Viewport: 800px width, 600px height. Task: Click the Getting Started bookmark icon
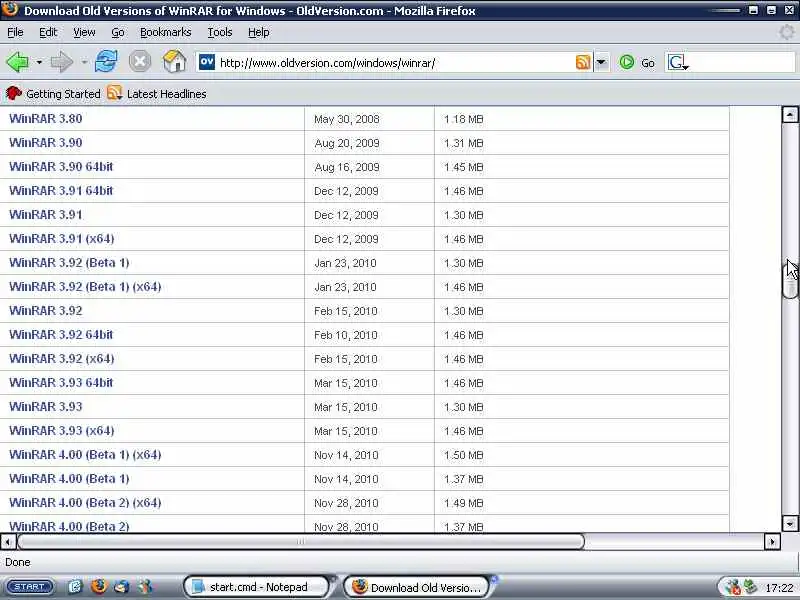[x=14, y=93]
